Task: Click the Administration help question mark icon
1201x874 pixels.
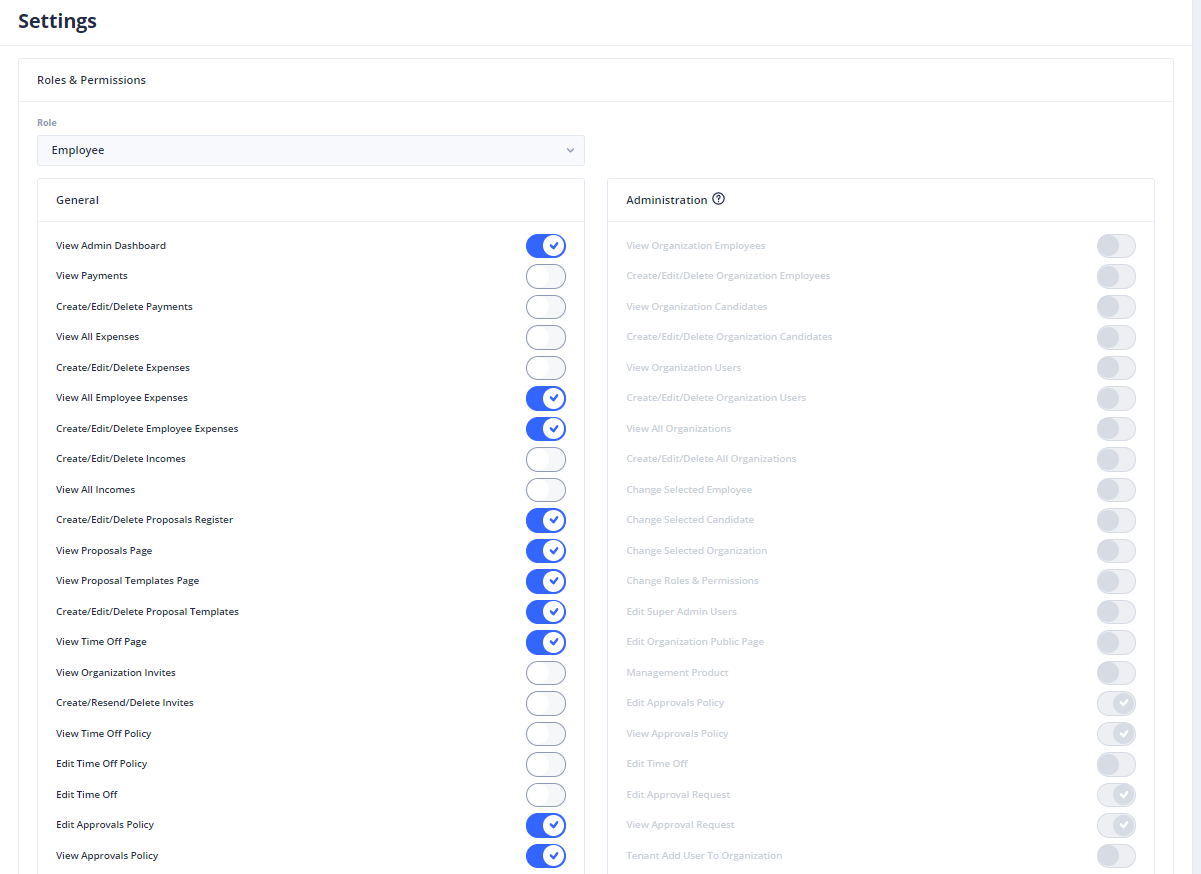Action: tap(718, 199)
